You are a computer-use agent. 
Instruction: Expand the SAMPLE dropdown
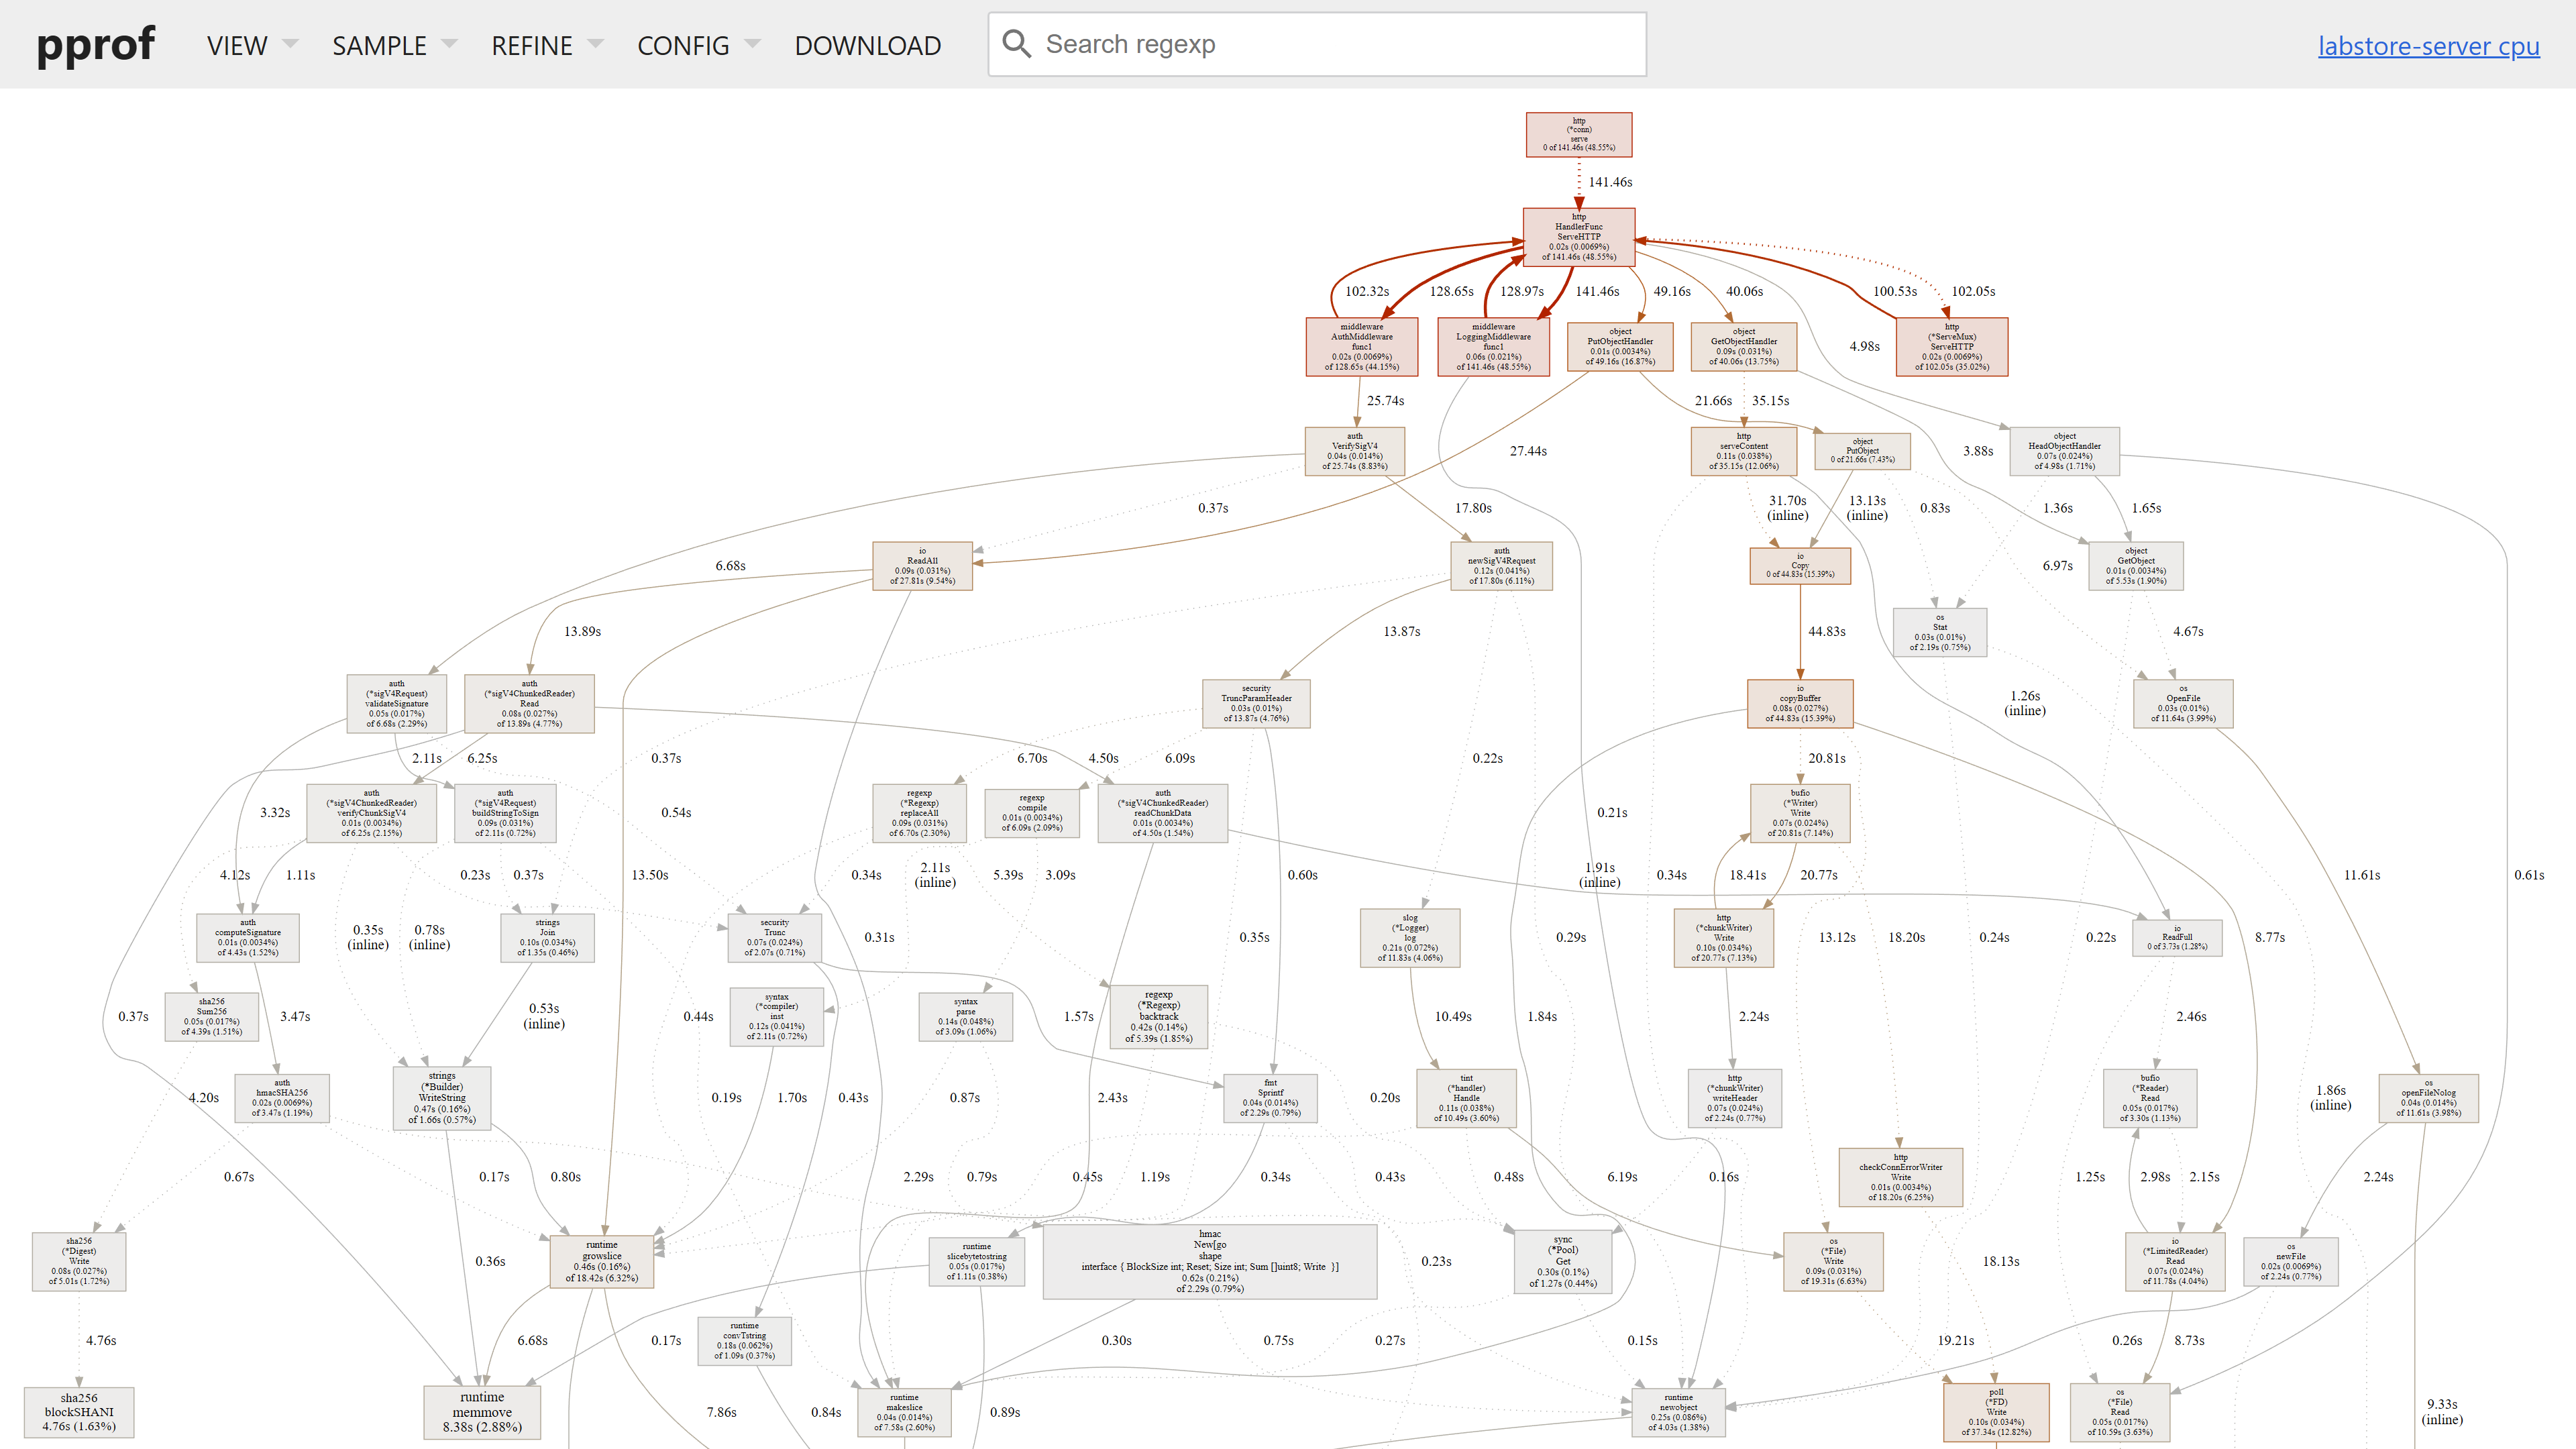tap(378, 45)
